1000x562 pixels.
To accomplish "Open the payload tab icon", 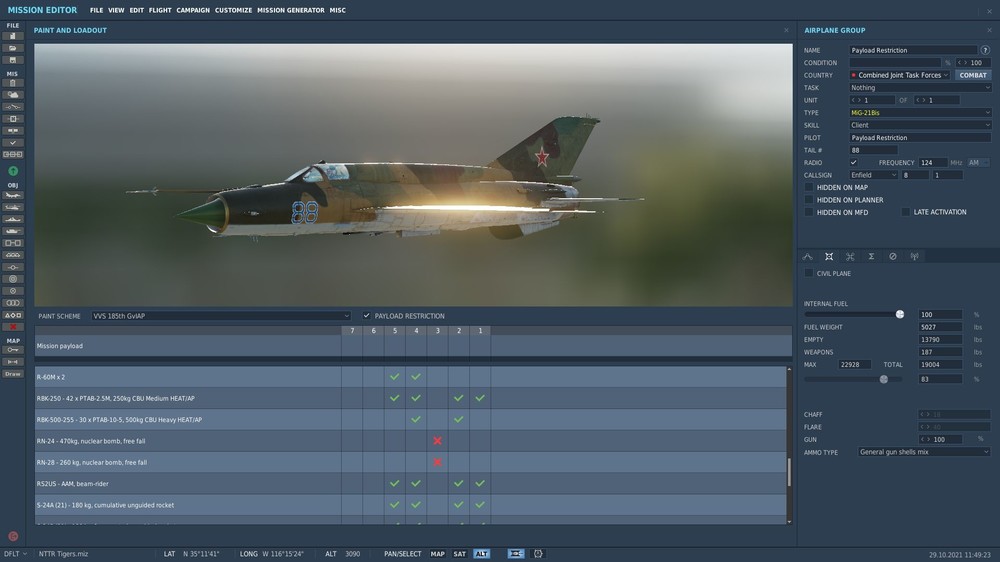I will click(829, 256).
